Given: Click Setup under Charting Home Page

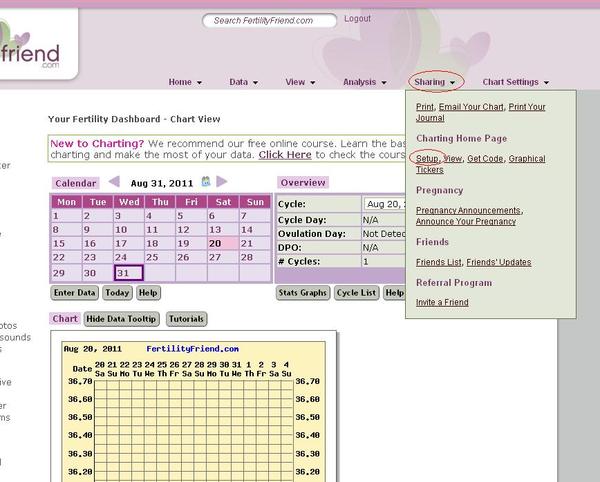Looking at the screenshot, I should tap(427, 158).
